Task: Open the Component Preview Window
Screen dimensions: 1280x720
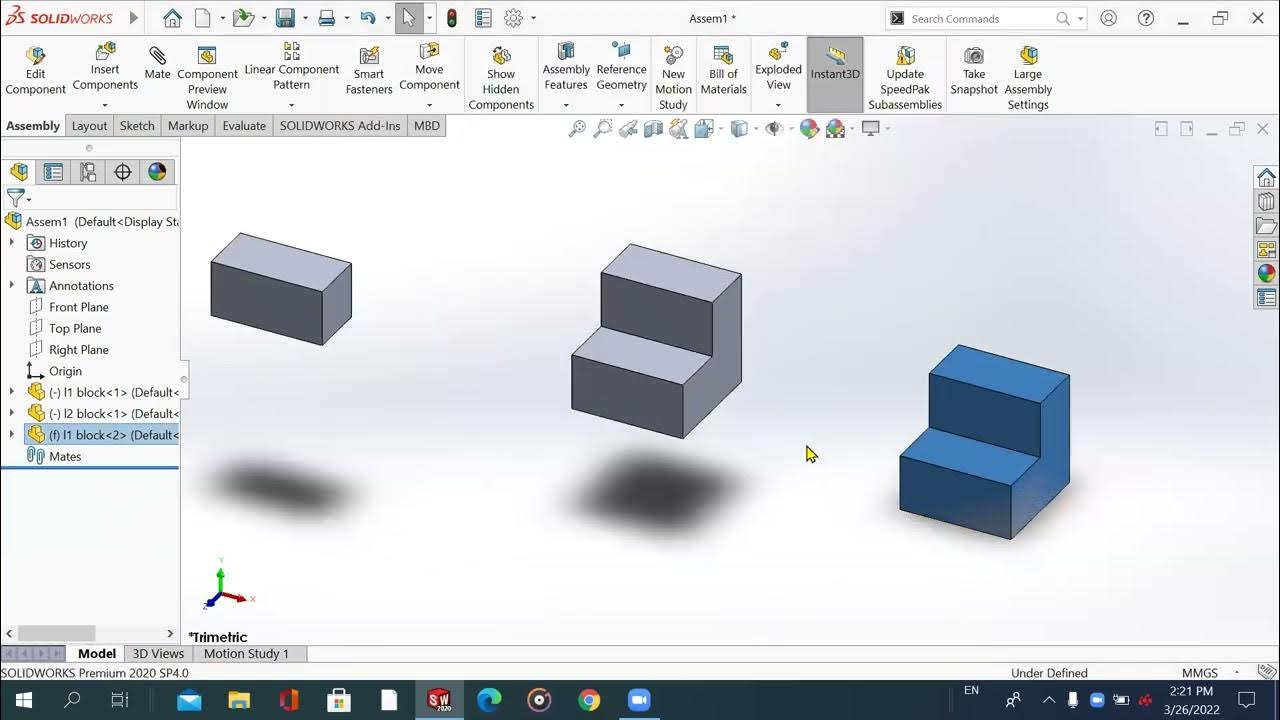Action: pos(207,78)
